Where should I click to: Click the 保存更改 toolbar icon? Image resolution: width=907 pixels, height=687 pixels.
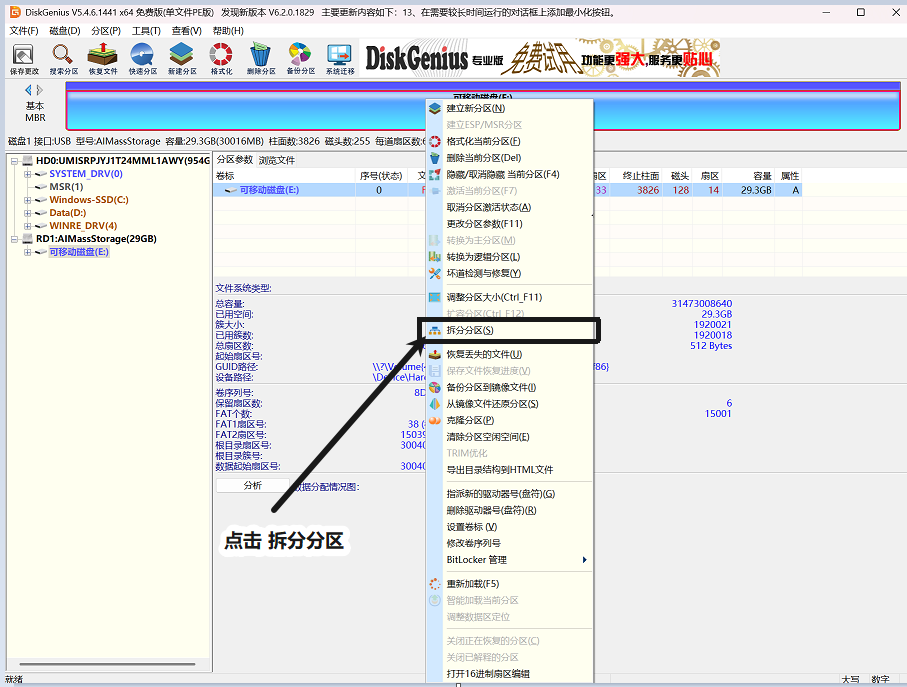[x=24, y=58]
